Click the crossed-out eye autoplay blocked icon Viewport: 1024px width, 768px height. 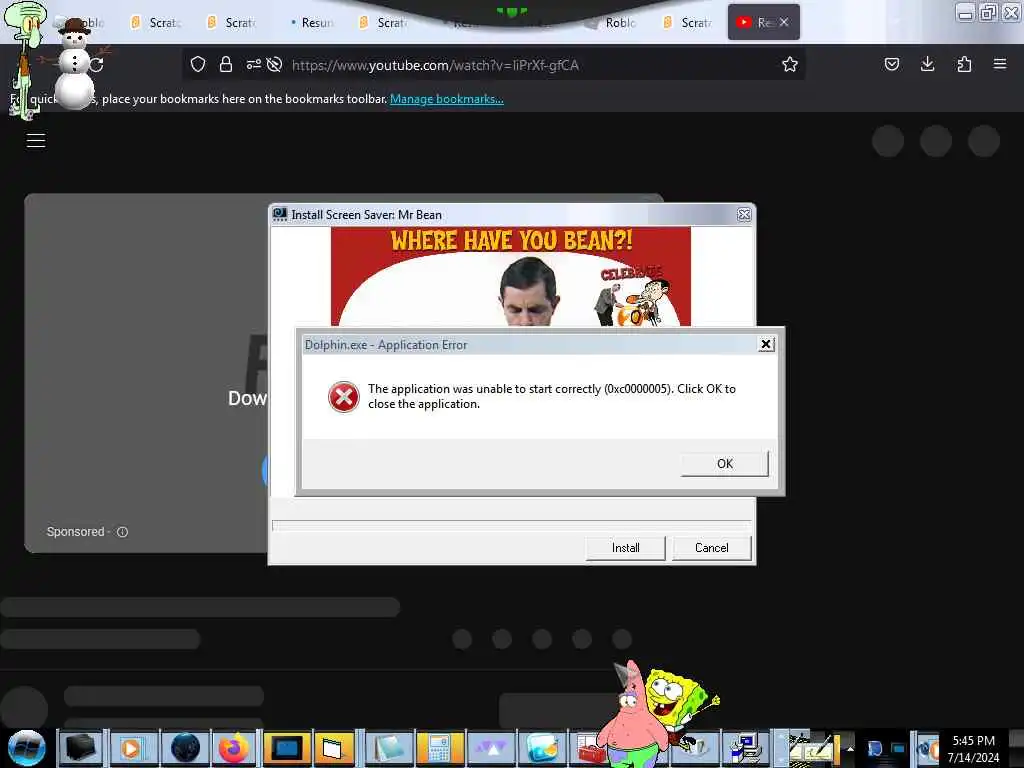click(274, 64)
